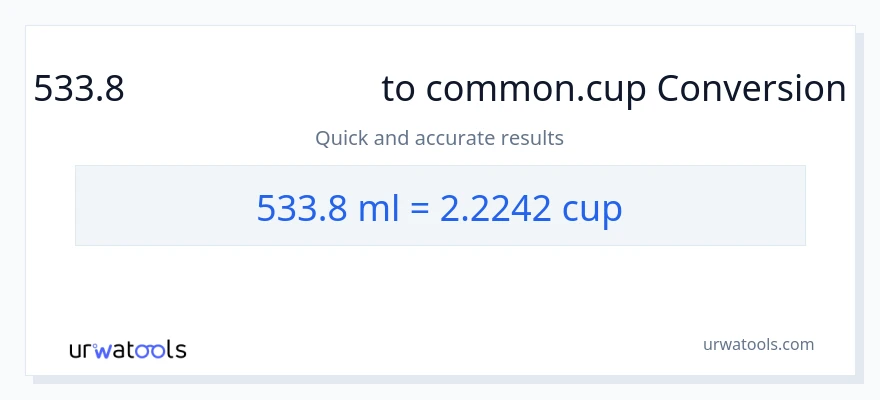880x400 pixels.
Task: Click the urwatools logo
Action: point(127,350)
